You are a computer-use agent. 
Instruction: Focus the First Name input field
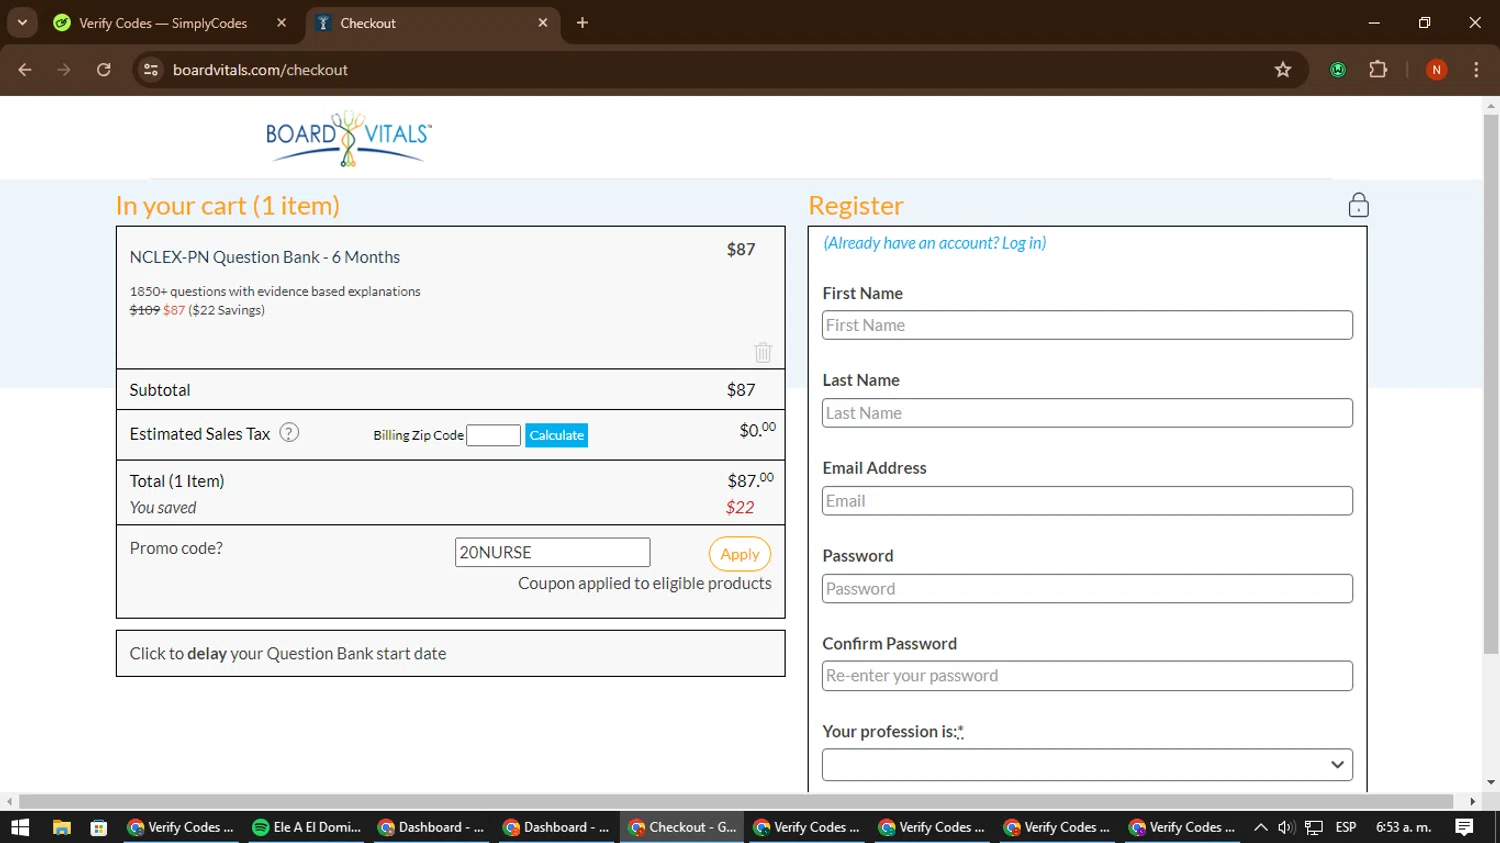tap(1087, 325)
